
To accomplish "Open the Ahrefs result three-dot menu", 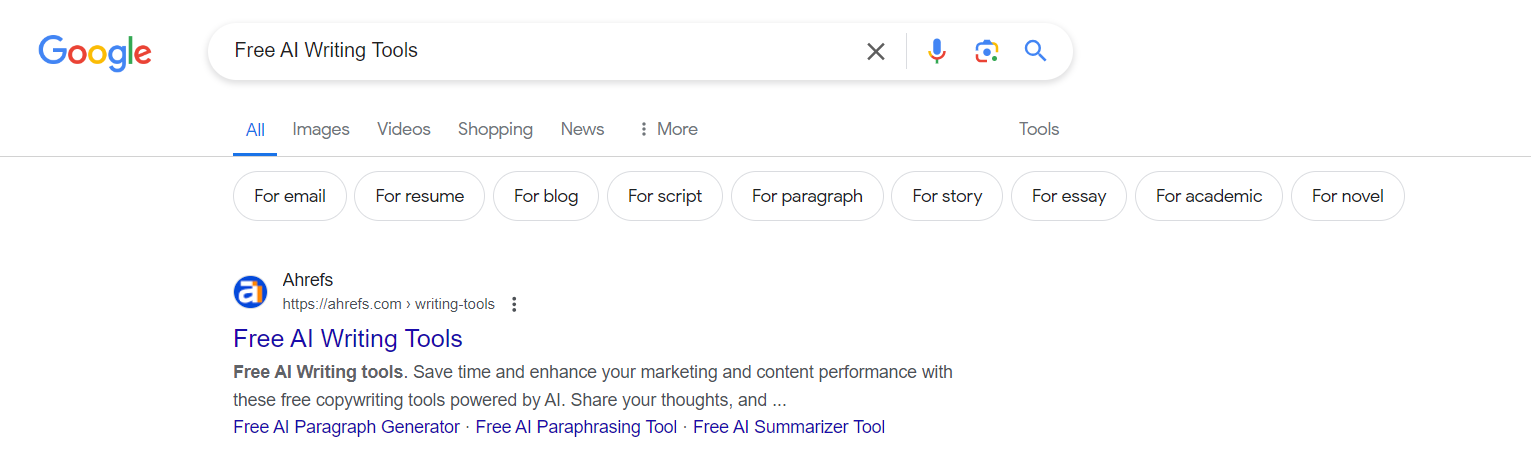I will coord(514,304).
